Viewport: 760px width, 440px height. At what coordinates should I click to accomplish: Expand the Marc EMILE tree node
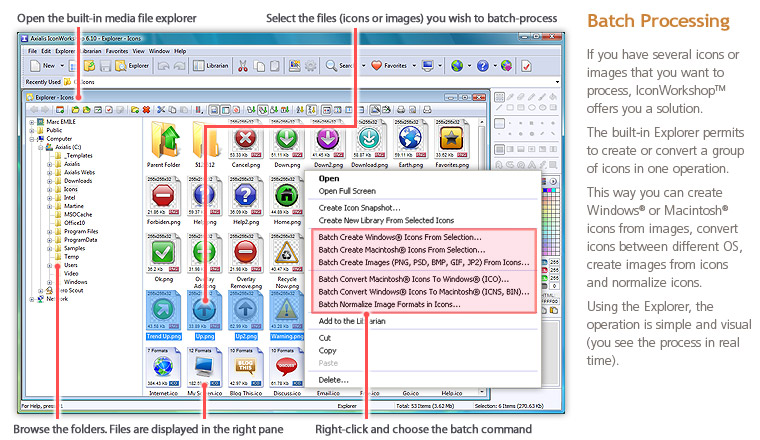pos(32,122)
